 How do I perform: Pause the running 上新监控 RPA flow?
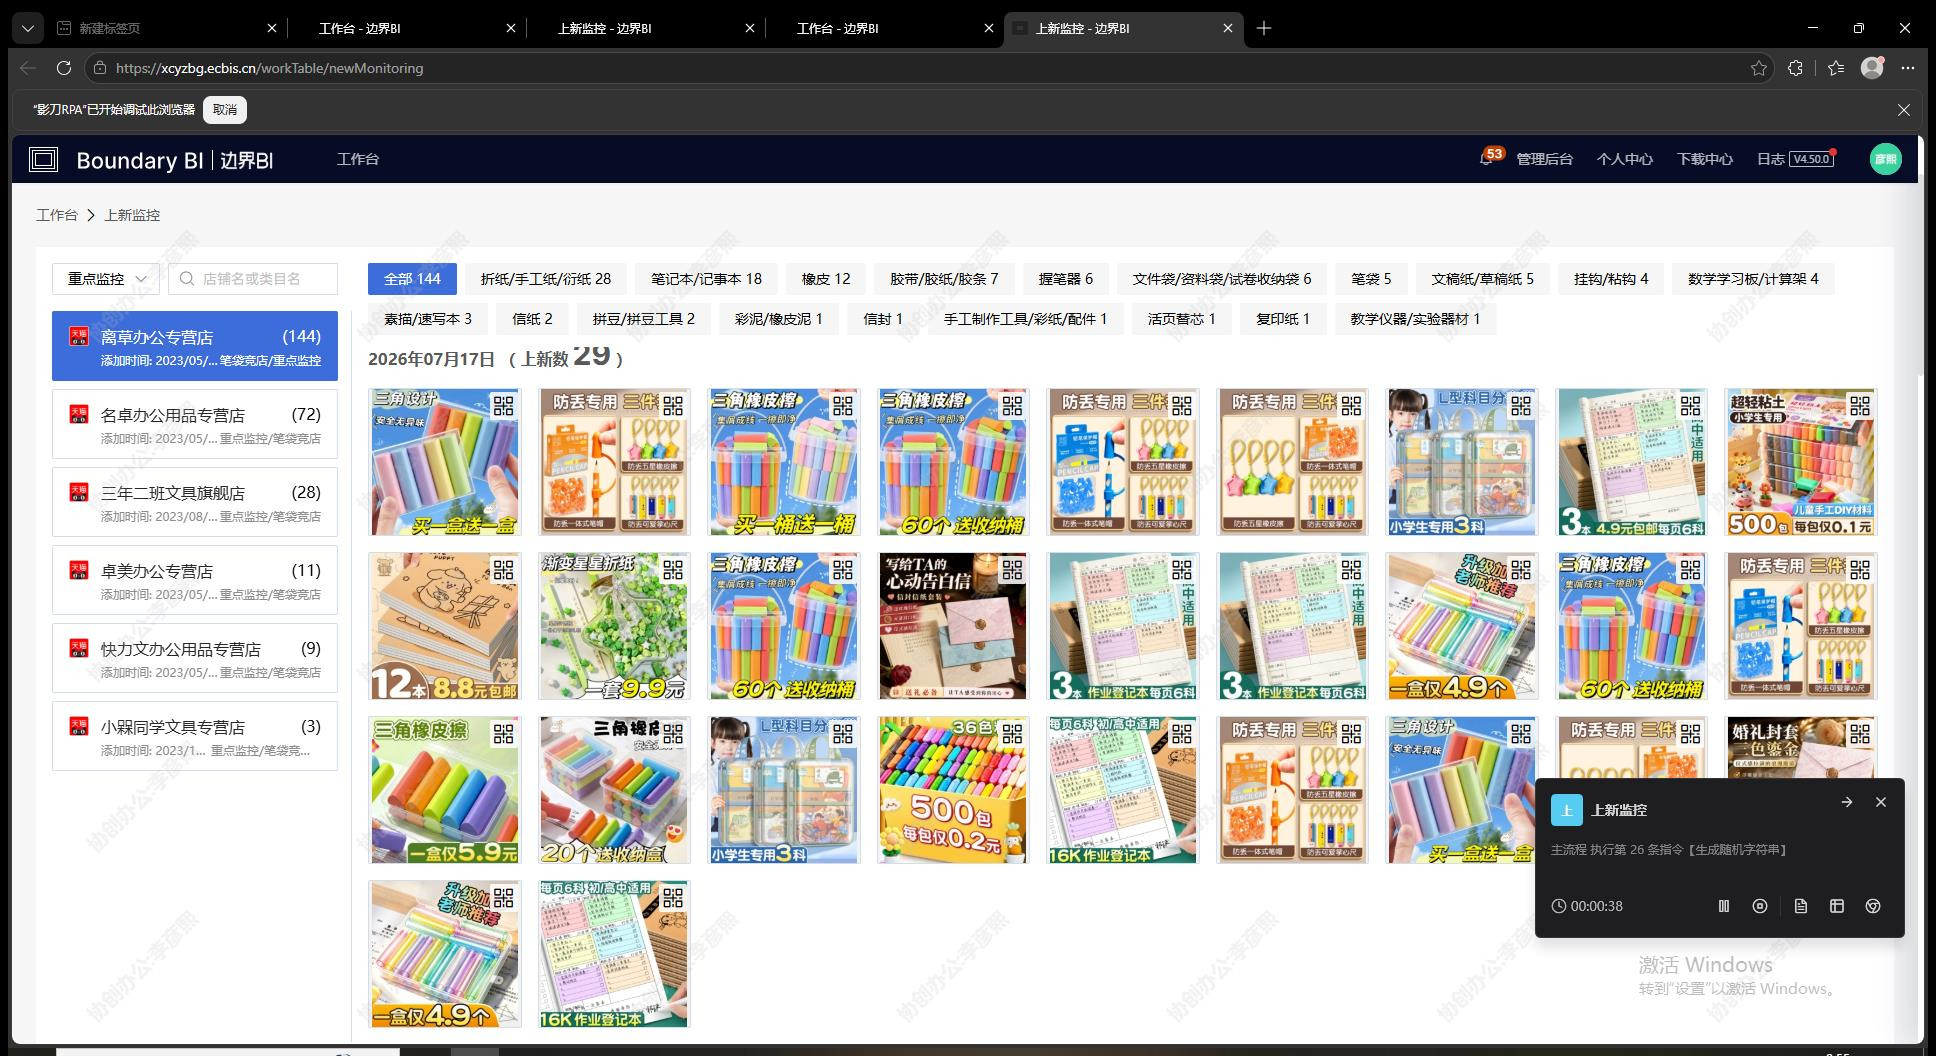click(1724, 906)
